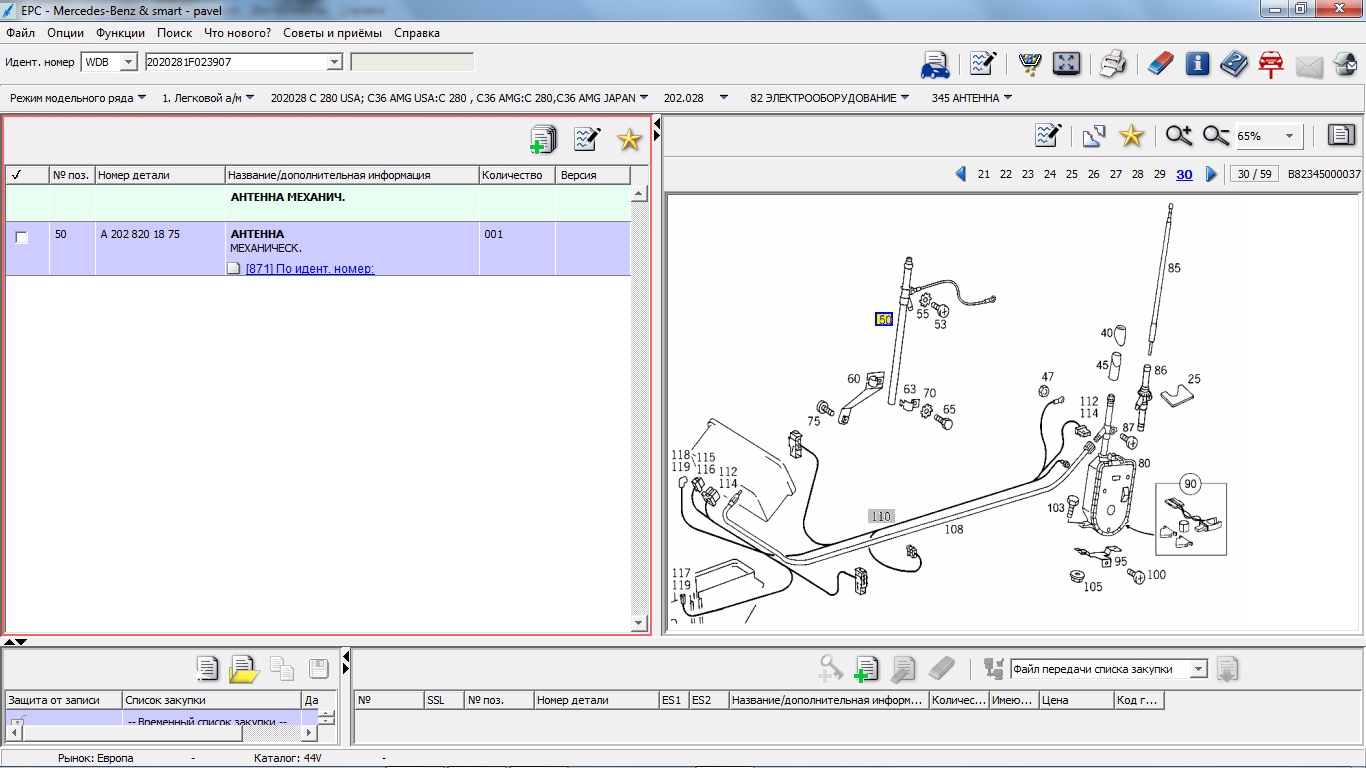This screenshot has width=1366, height=768.
Task: Open the Справка menu
Action: (417, 33)
